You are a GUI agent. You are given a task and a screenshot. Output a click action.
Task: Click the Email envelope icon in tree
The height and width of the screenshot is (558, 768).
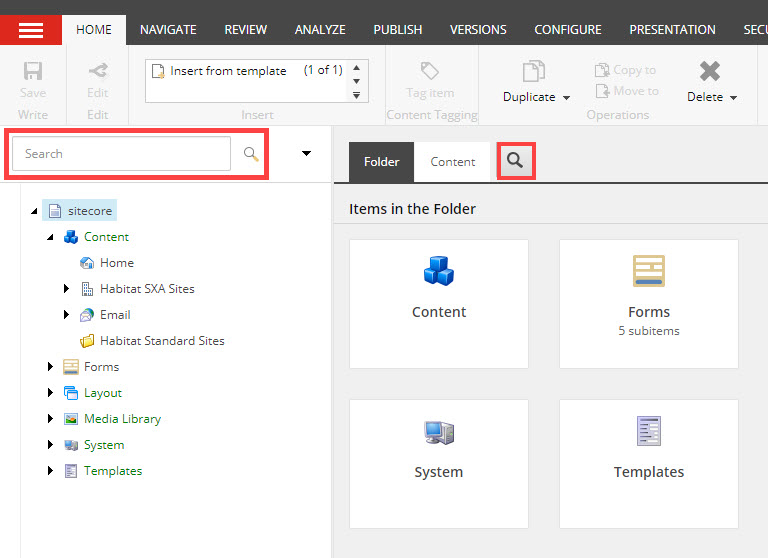[87, 315]
